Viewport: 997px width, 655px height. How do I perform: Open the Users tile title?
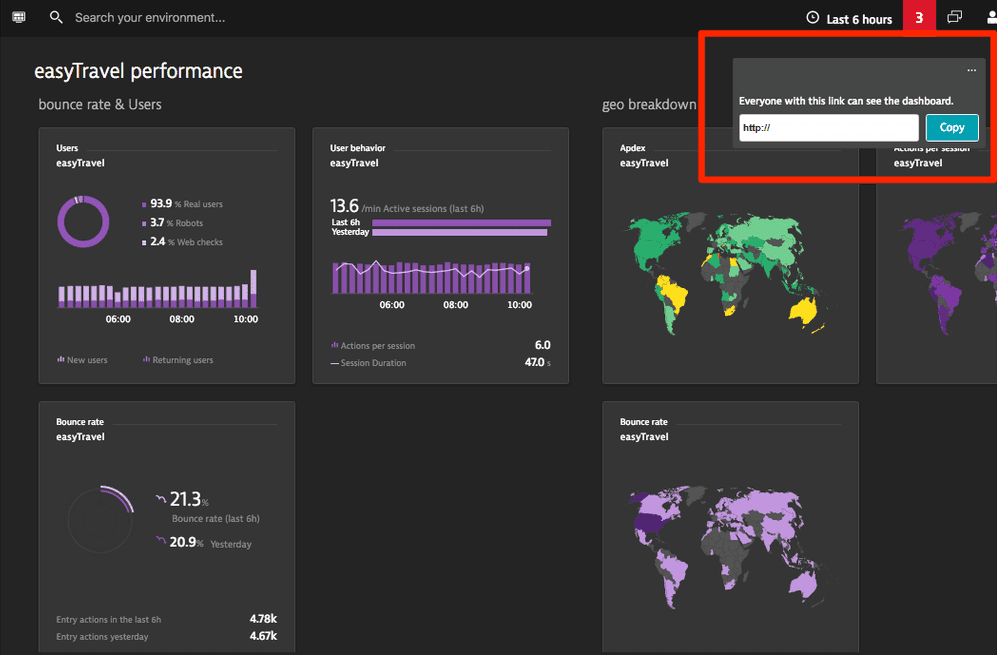pos(67,148)
